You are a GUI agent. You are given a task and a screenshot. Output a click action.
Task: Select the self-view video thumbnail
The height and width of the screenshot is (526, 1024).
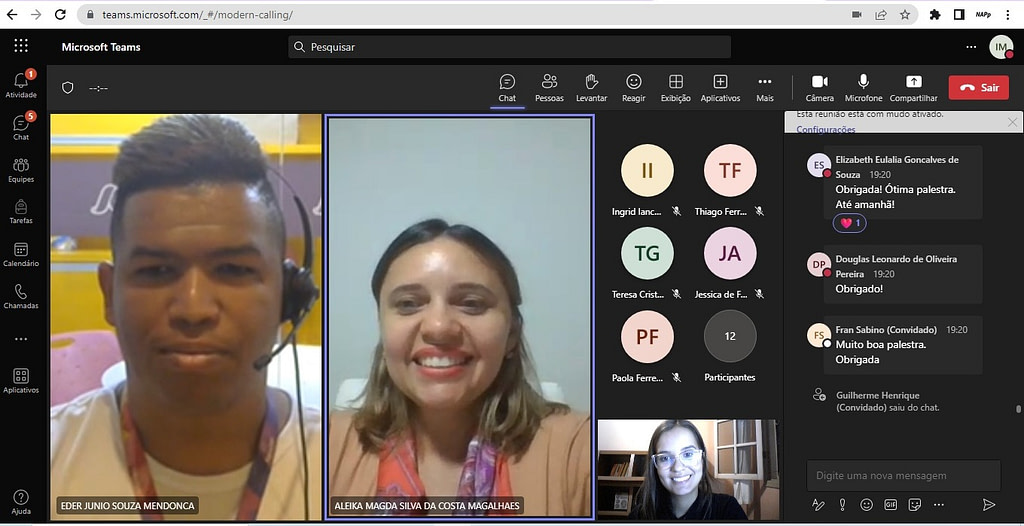[688, 470]
